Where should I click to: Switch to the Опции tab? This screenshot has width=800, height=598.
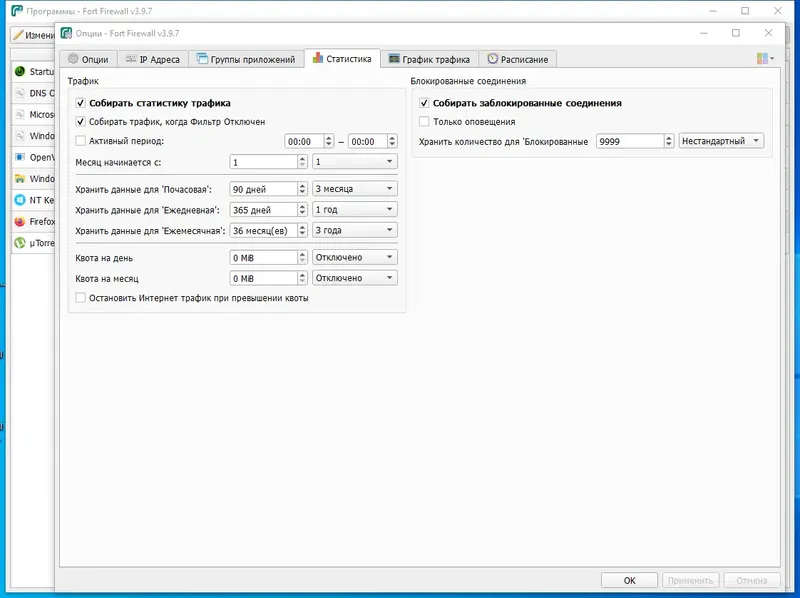point(88,59)
